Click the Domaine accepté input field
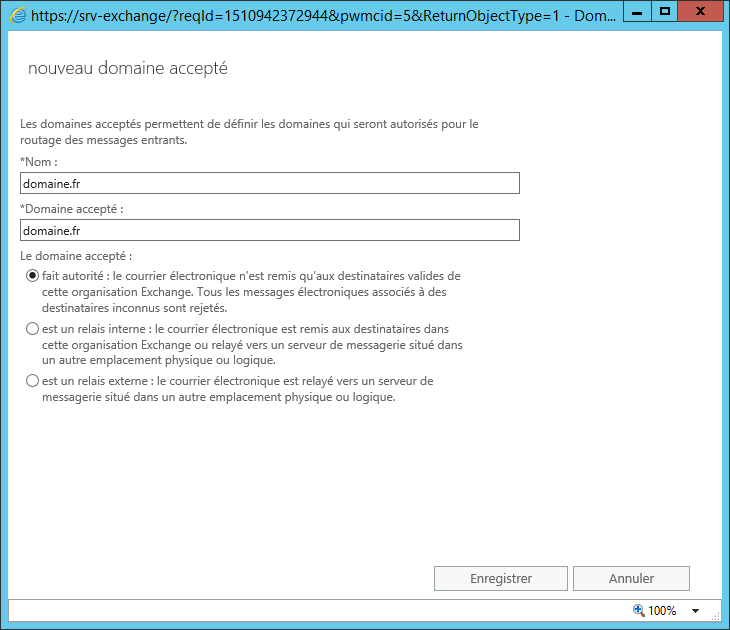 (x=270, y=230)
